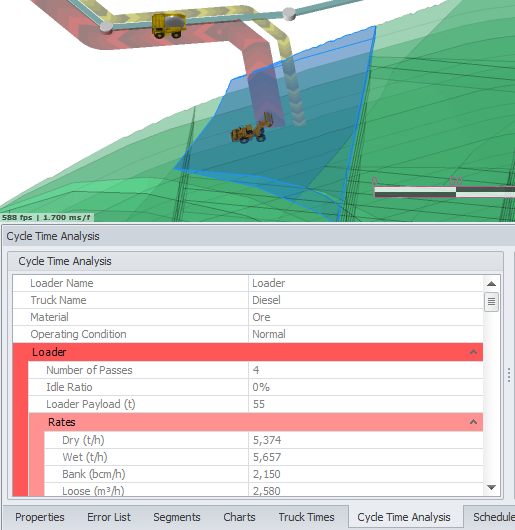Click the scroll down arrow
This screenshot has width=515, height=530.
pyautogui.click(x=491, y=487)
